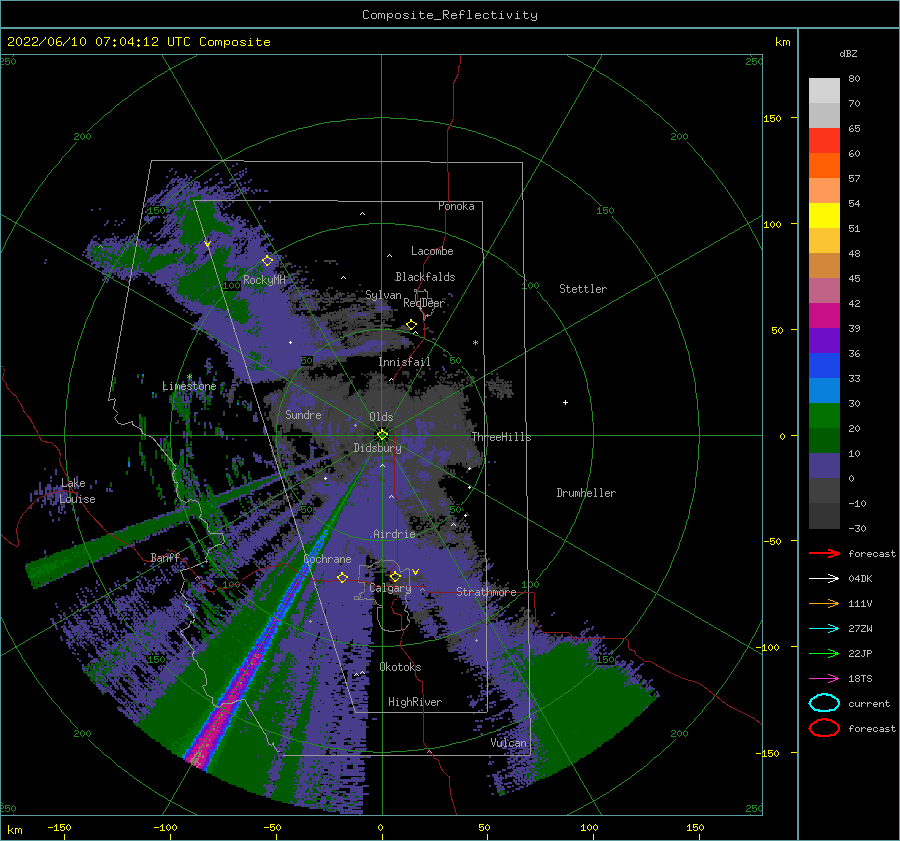Click the green 22JP arrow icon
The width and height of the screenshot is (900, 841).
pyautogui.click(x=824, y=653)
